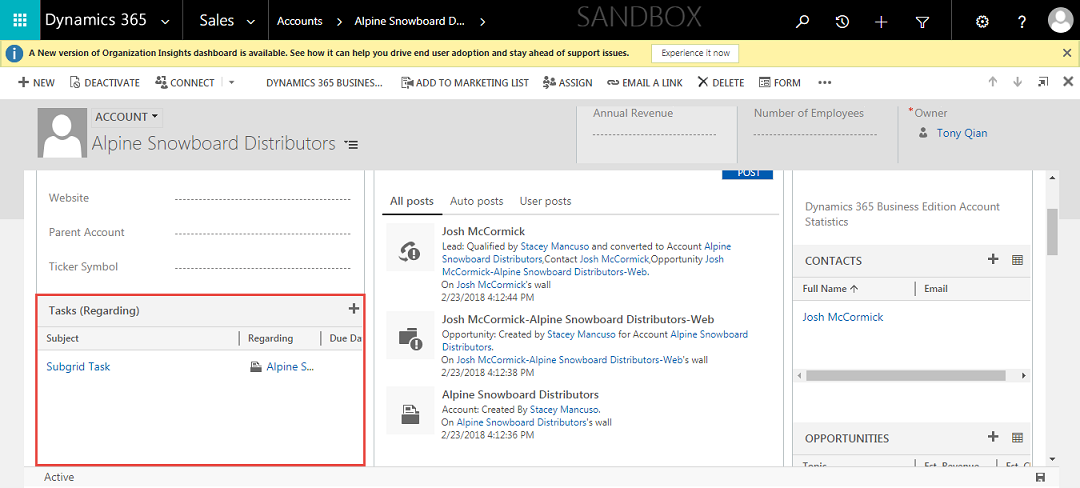Dismiss the Organization Insights notification bar
Viewport: 1080px width, 488px height.
1068,52
